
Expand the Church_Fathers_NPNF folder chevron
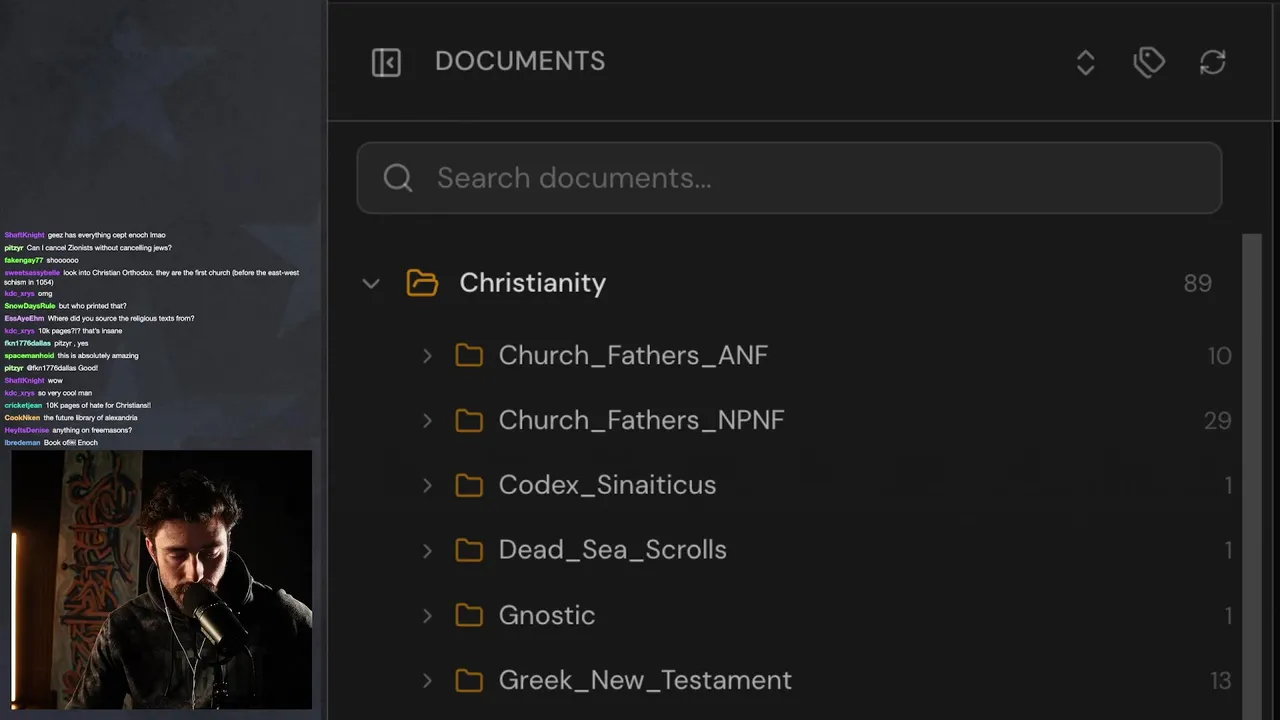point(427,420)
